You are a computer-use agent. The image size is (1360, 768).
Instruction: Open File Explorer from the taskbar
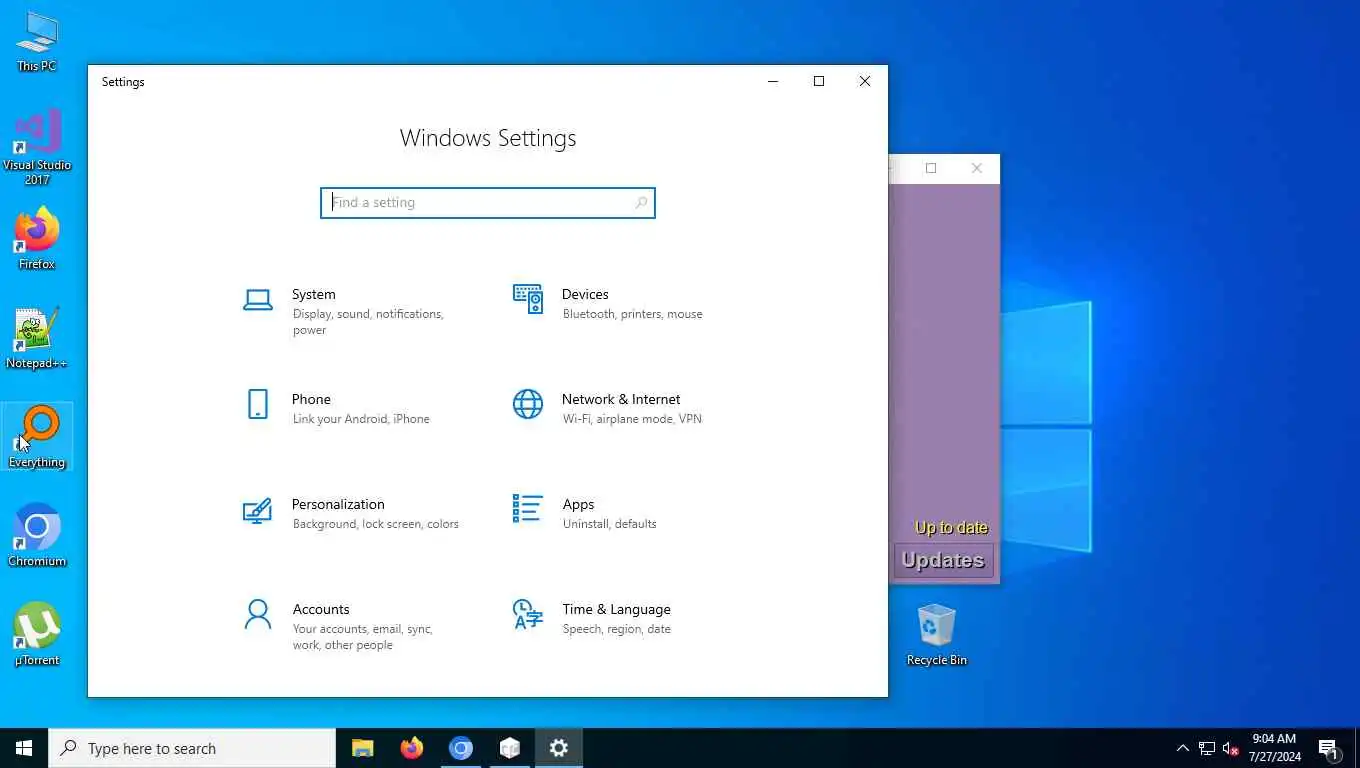click(362, 748)
